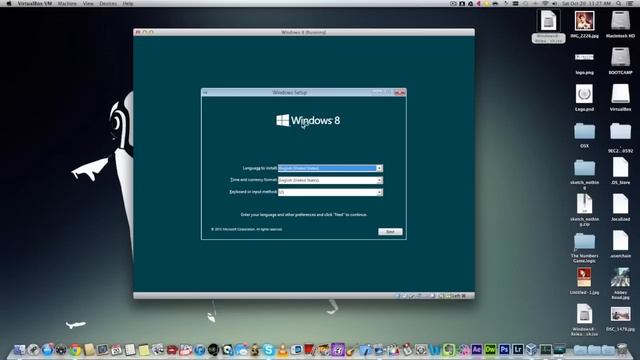Open the Machine menu

(x=67, y=3)
